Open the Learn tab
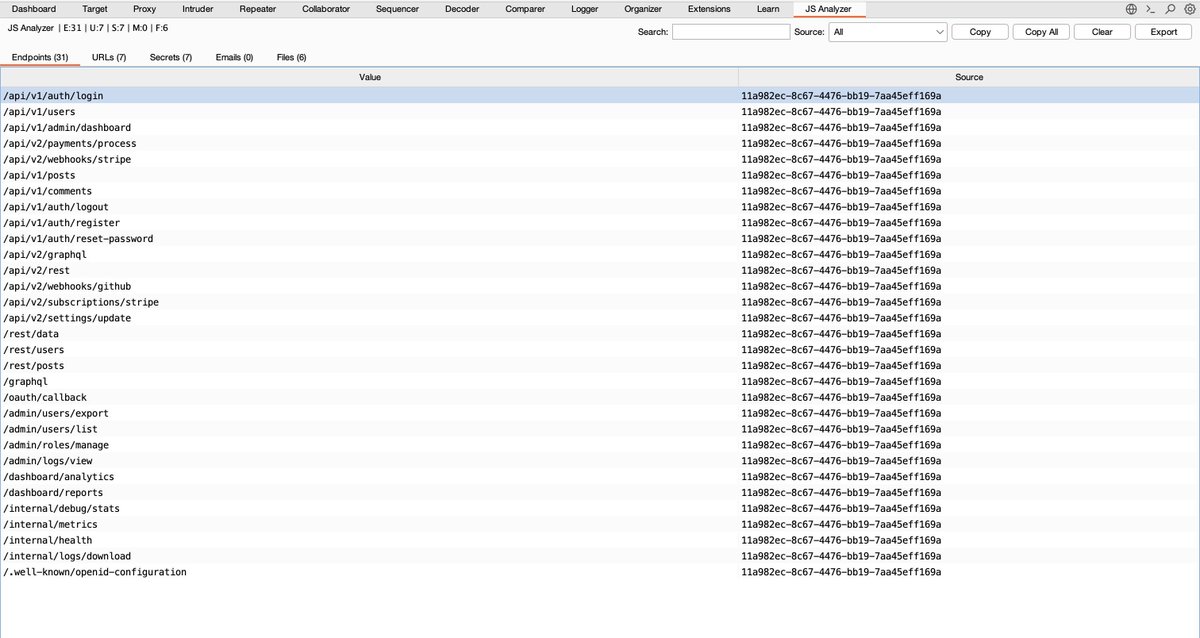Viewport: 1200px width, 638px height. click(768, 9)
